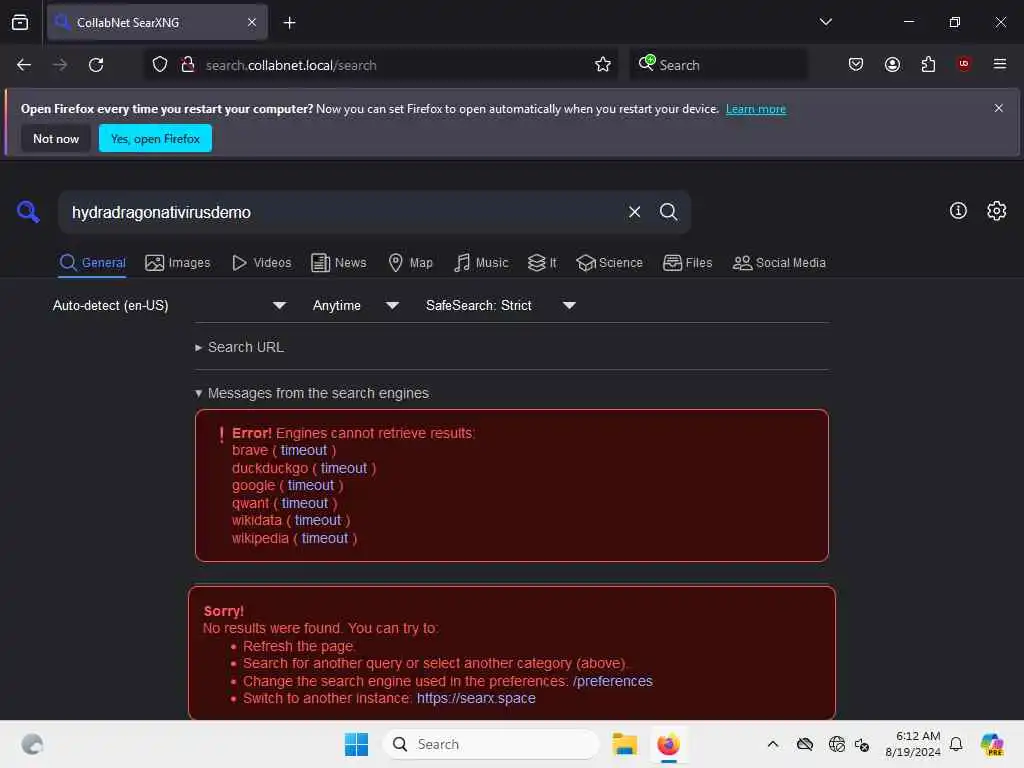The height and width of the screenshot is (768, 1024).
Task: Switch to the Science category tab
Action: tap(609, 263)
